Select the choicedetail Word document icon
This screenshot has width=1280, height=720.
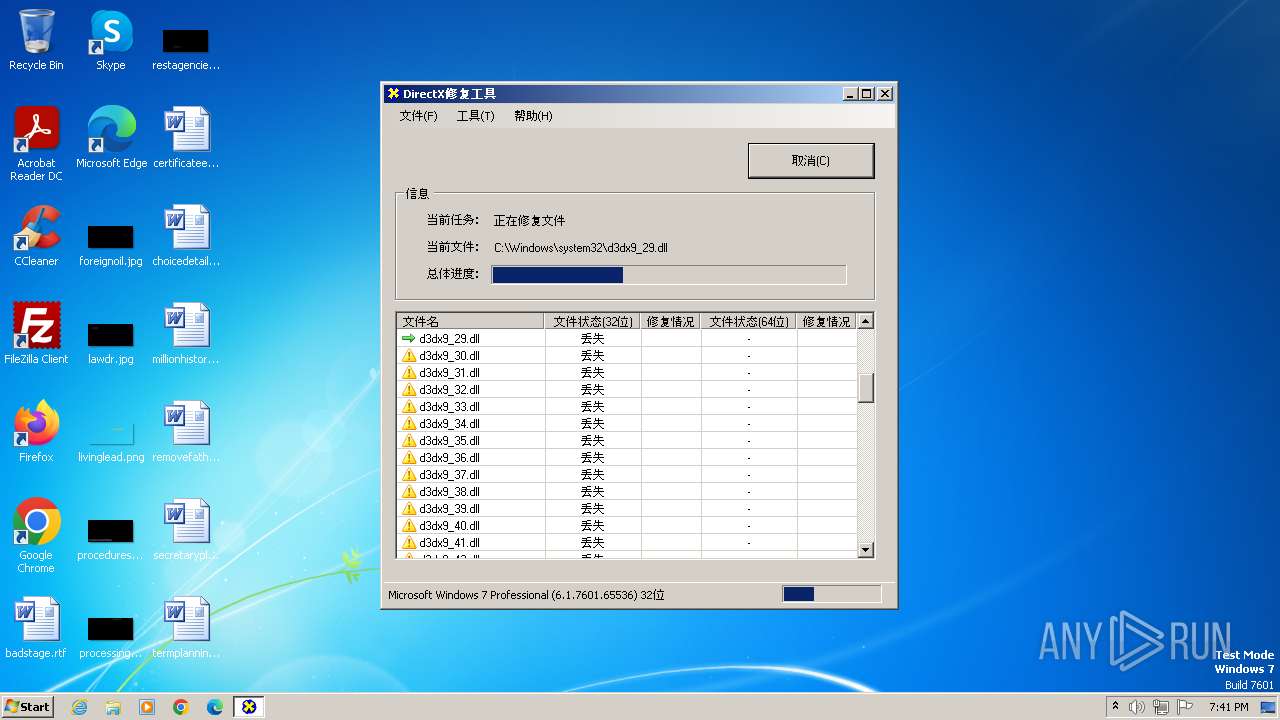pos(186,236)
